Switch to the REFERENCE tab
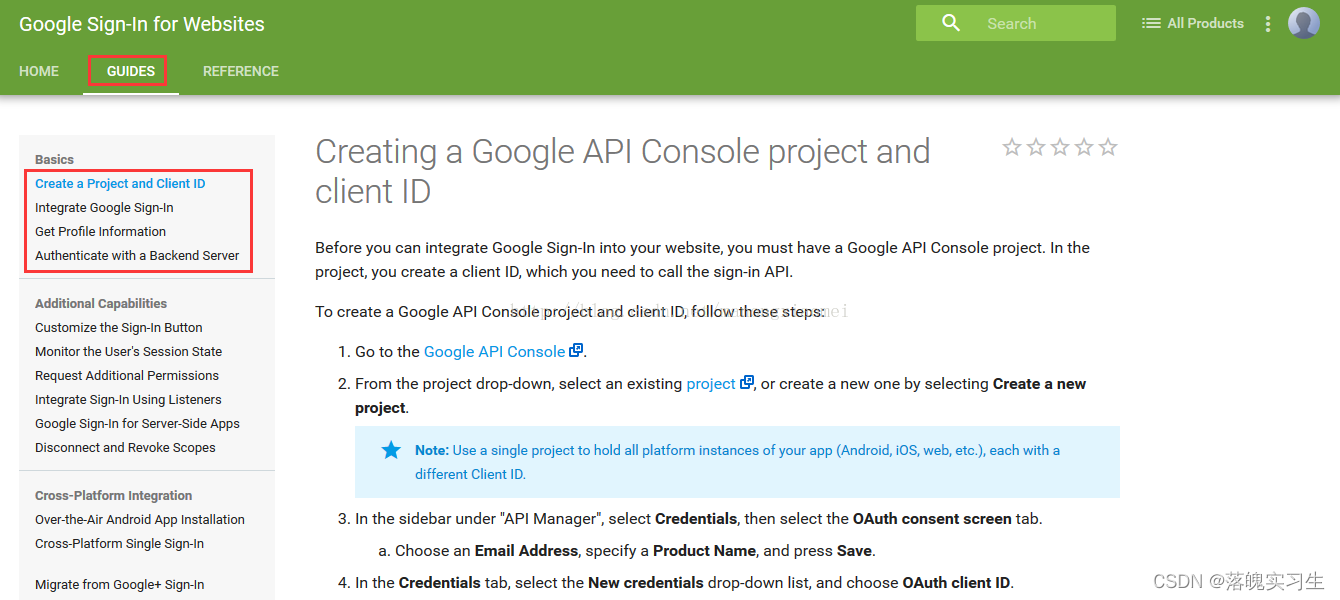Image resolution: width=1340 pixels, height=600 pixels. 241,71
